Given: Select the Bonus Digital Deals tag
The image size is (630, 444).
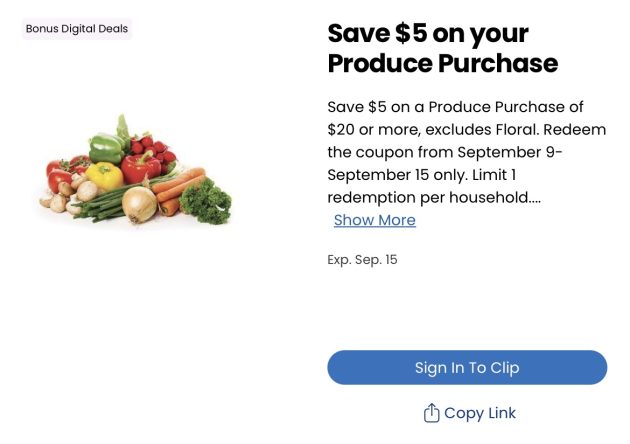Looking at the screenshot, I should (77, 29).
